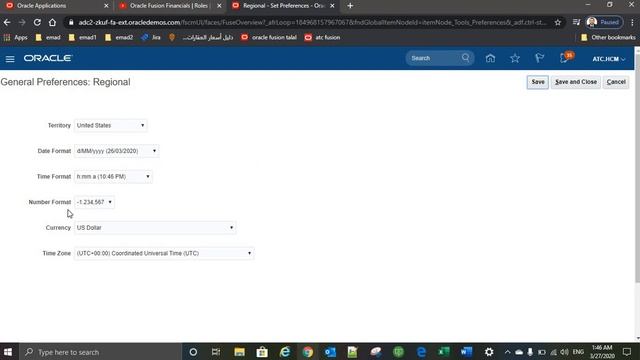
Task: Open the Apps bookmark
Action: coord(15,38)
